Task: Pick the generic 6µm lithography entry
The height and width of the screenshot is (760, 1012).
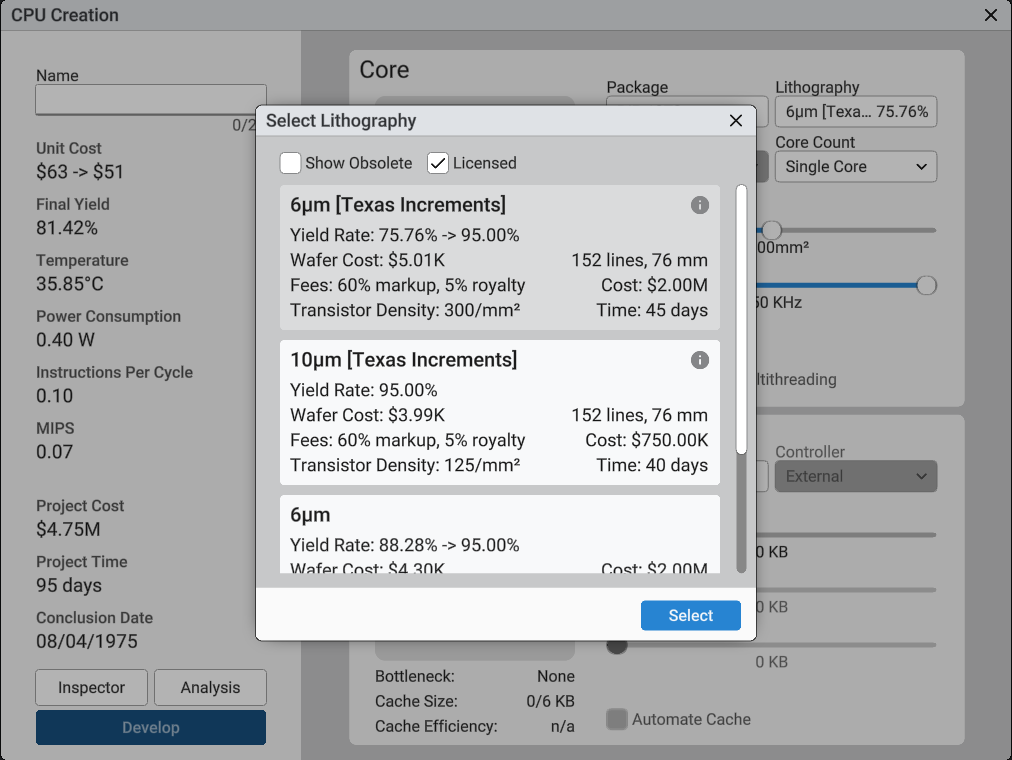Action: 500,535
